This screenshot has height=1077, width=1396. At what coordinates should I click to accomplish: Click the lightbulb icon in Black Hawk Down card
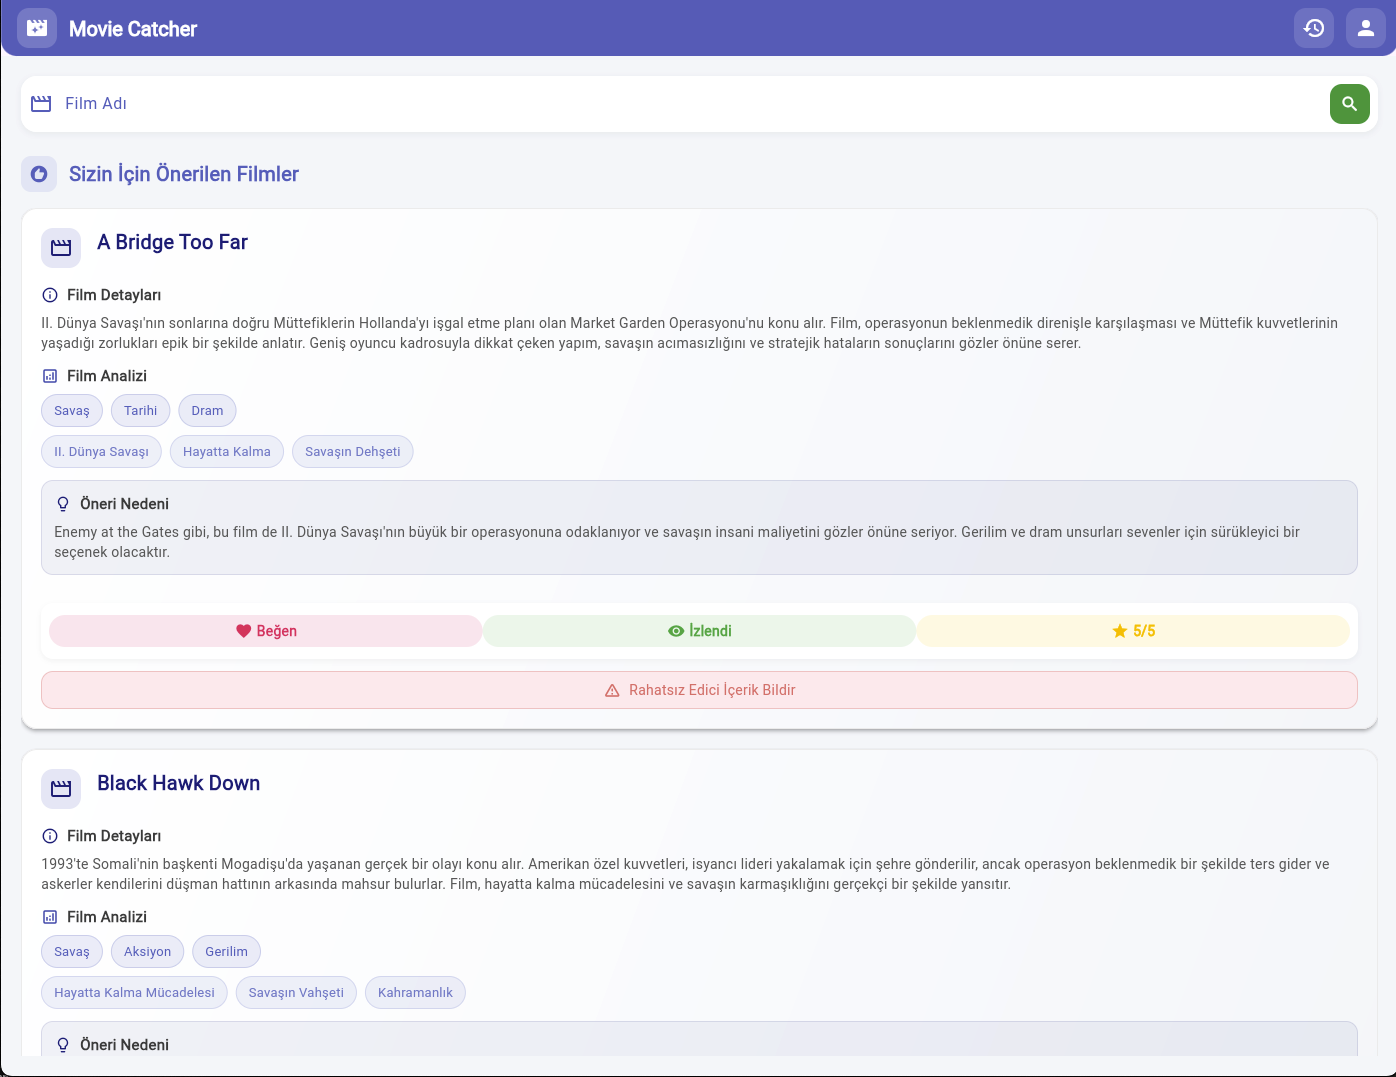pyautogui.click(x=63, y=1045)
